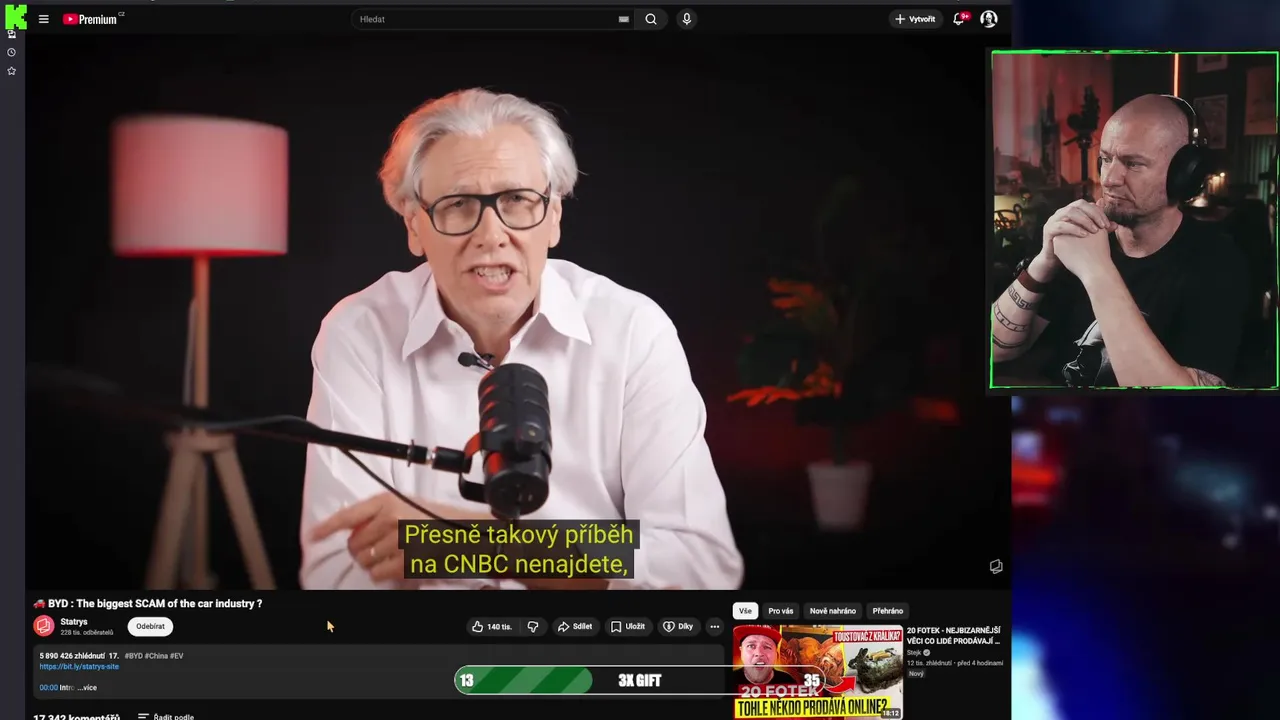Click the overlay icon at video bottom-right
Viewport: 1280px width, 720px height.
coord(996,566)
